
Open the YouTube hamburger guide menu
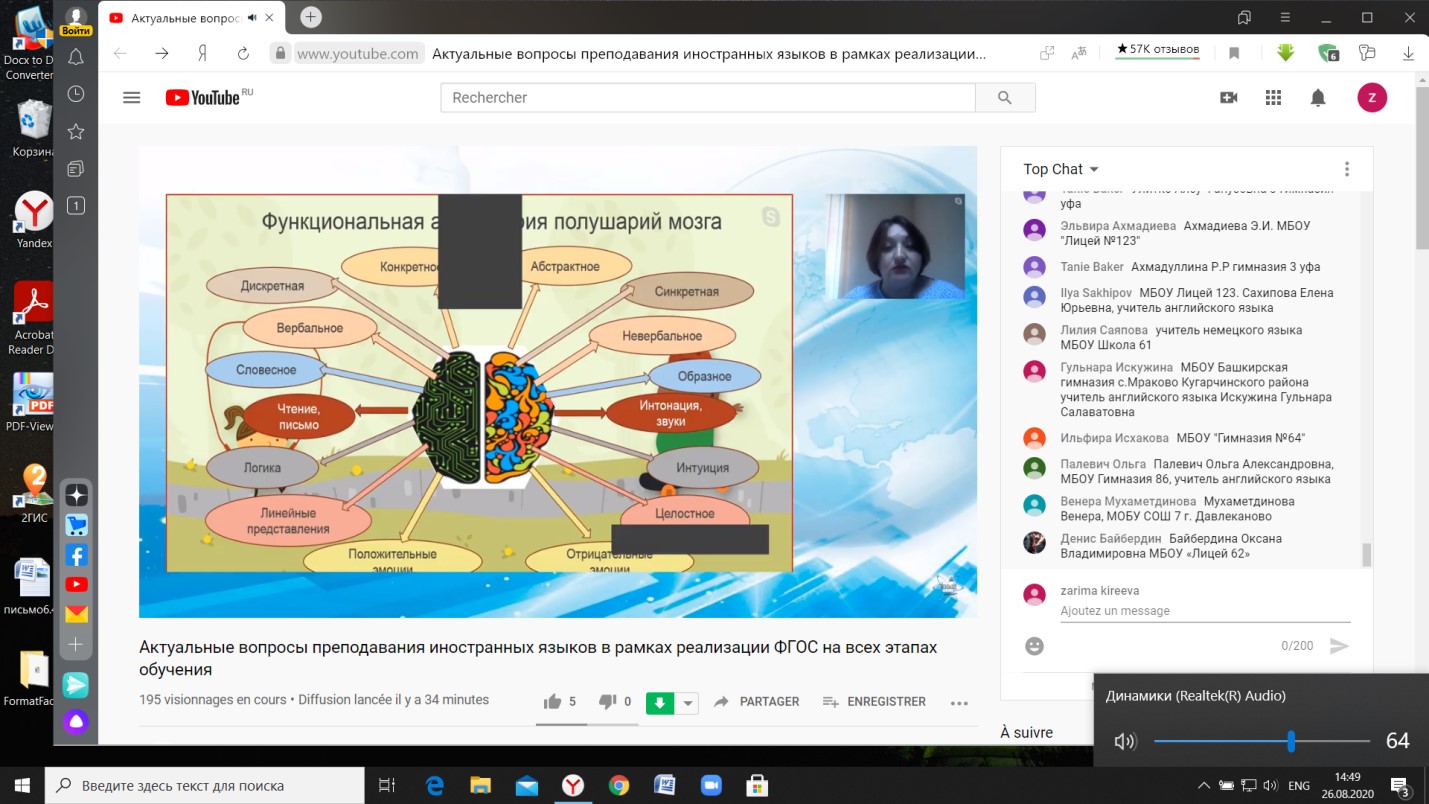pos(131,97)
